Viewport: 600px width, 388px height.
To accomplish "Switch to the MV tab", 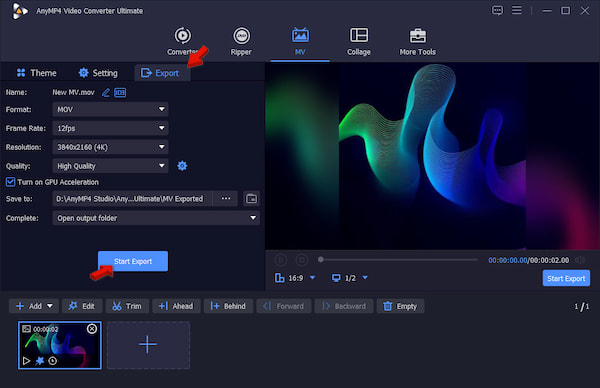I will 300,41.
